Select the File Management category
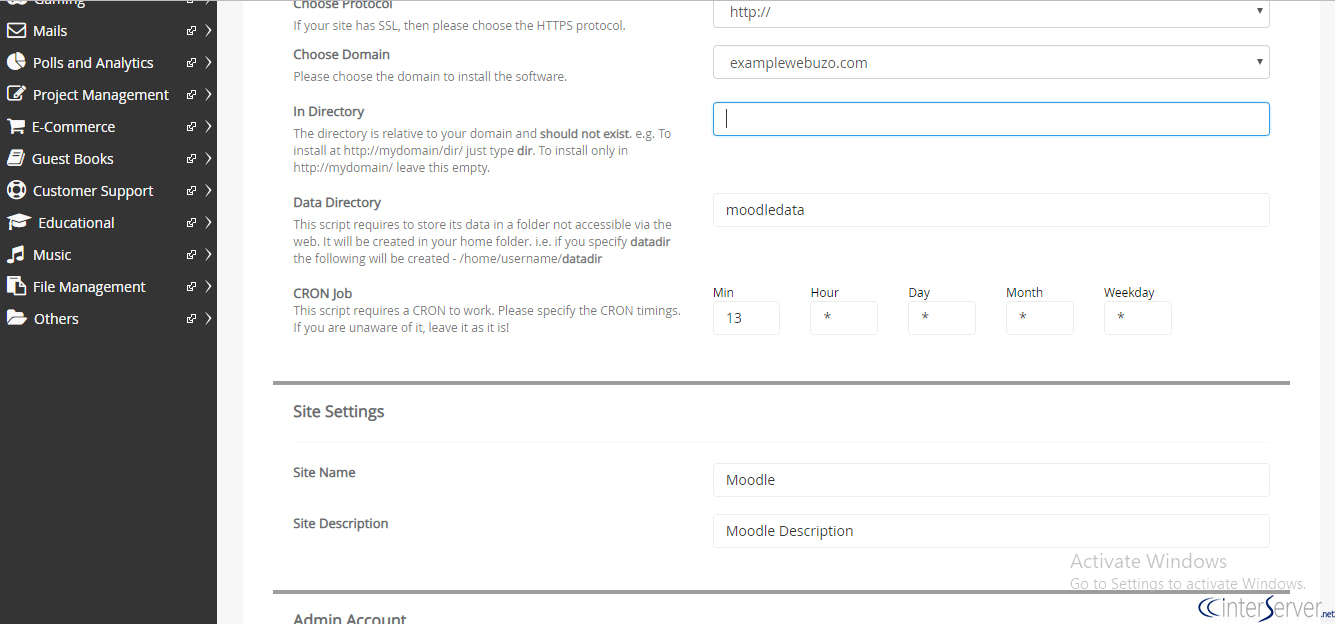The image size is (1335, 624). [89, 287]
